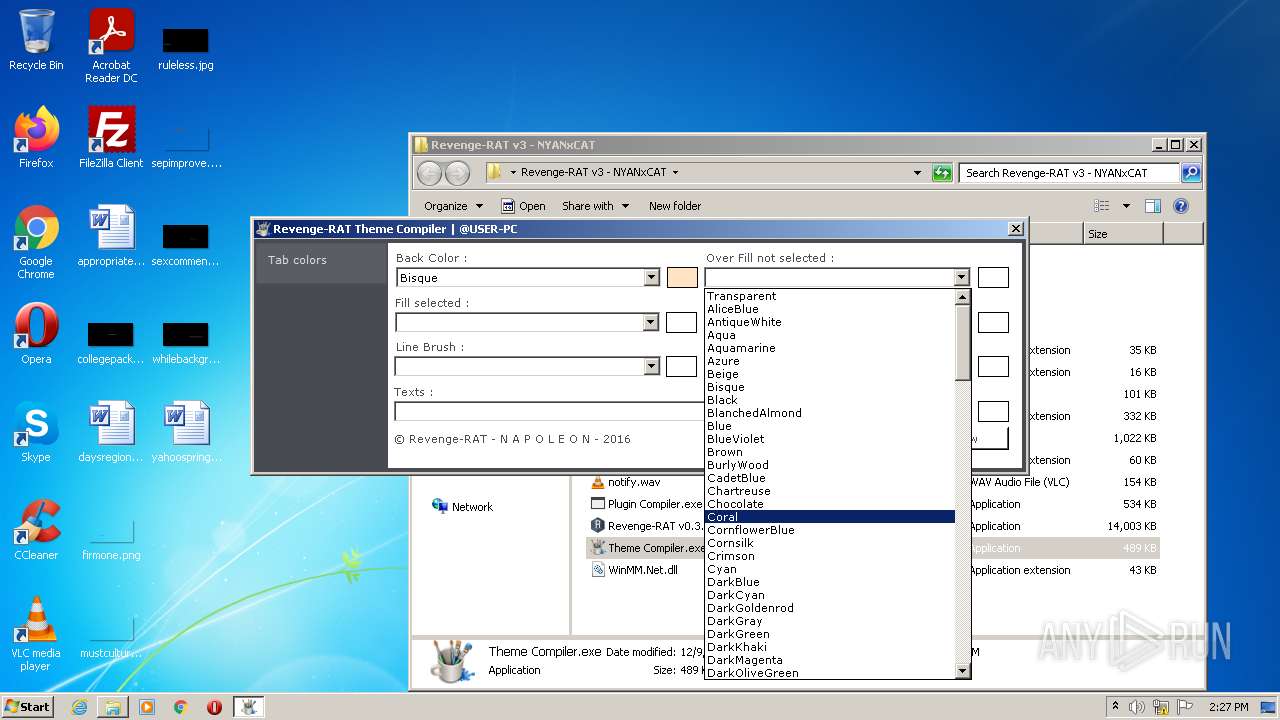Image resolution: width=1280 pixels, height=720 pixels.
Task: Refresh the Explorer folder view
Action: tap(942, 173)
